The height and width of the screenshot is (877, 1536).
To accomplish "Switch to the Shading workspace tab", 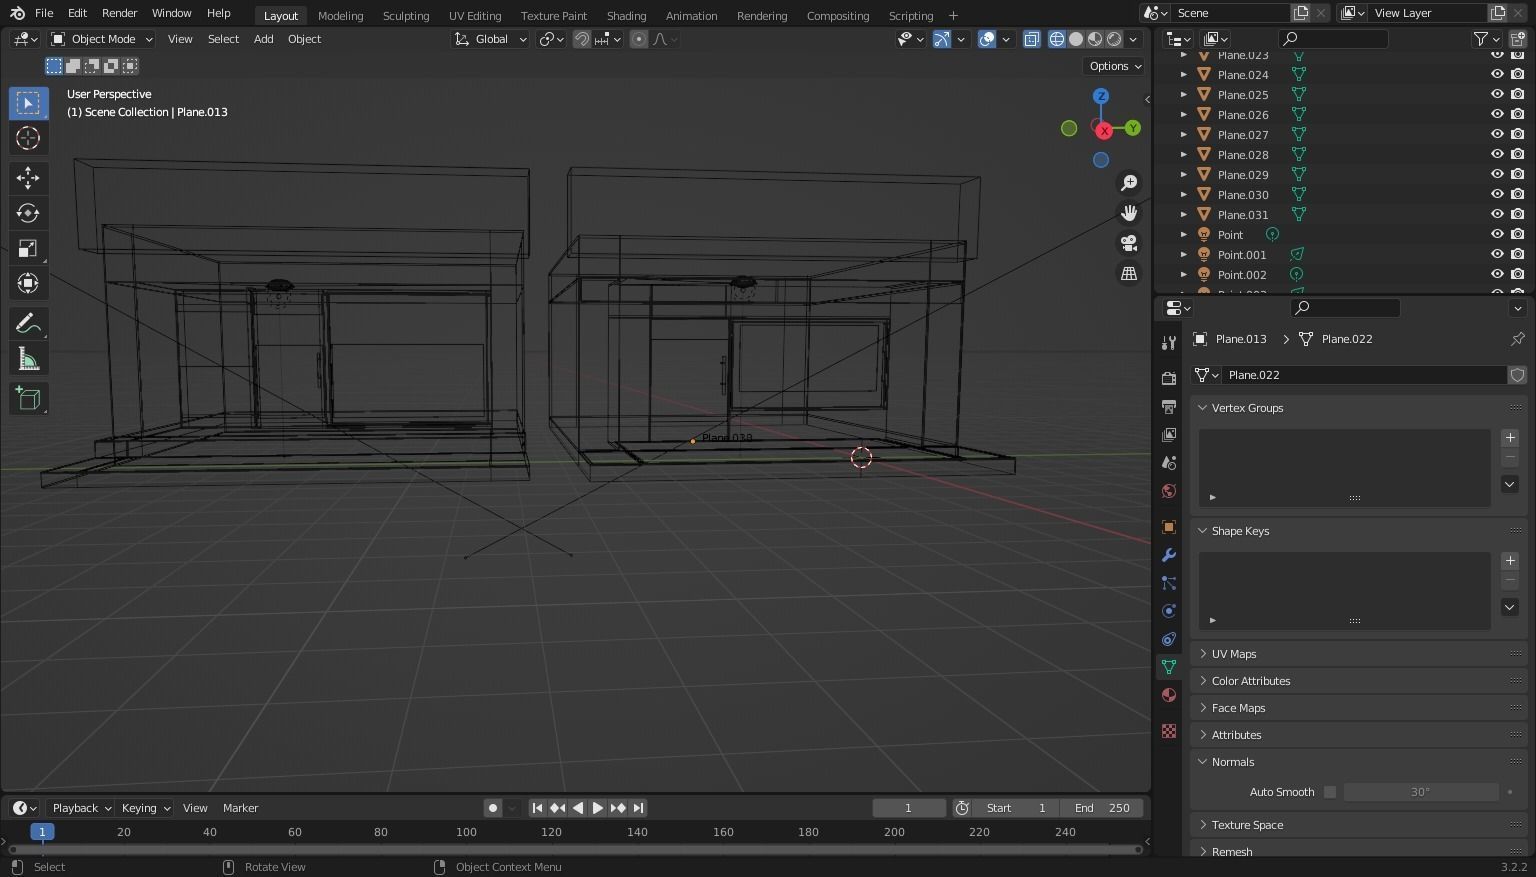I will tap(626, 15).
